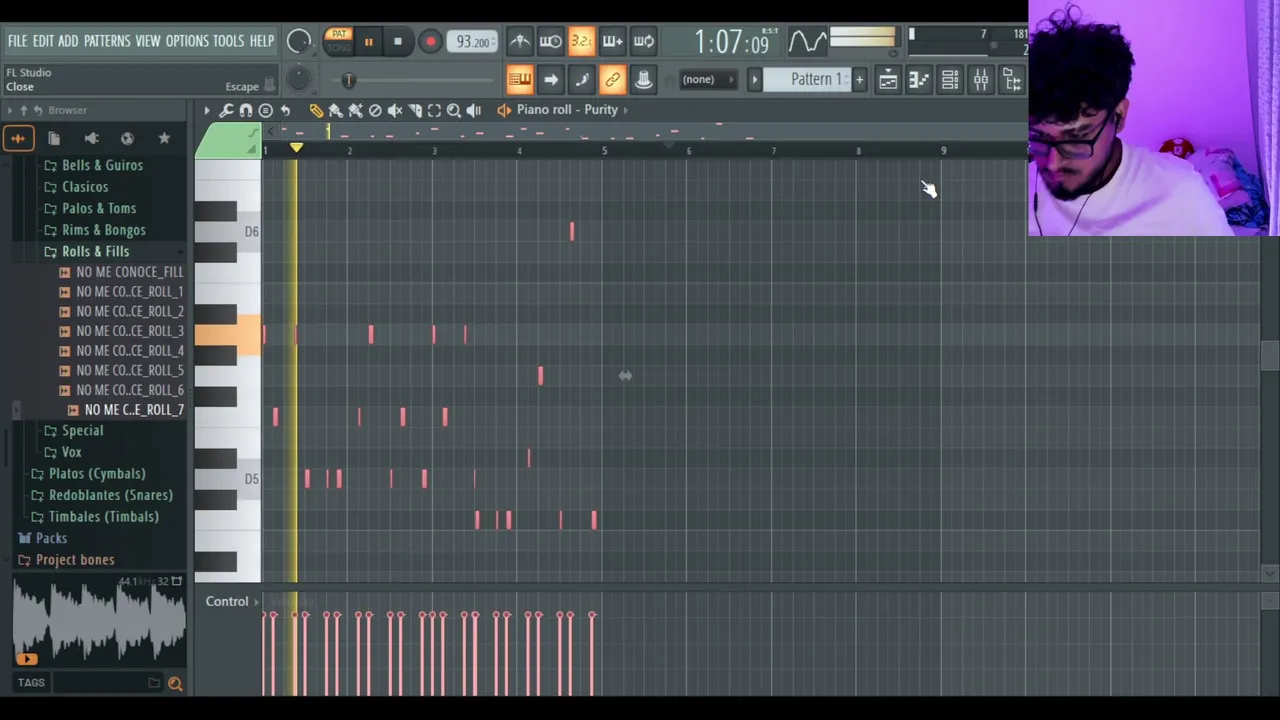
Task: Toggle PAT/SONG mode switch
Action: pyautogui.click(x=339, y=41)
